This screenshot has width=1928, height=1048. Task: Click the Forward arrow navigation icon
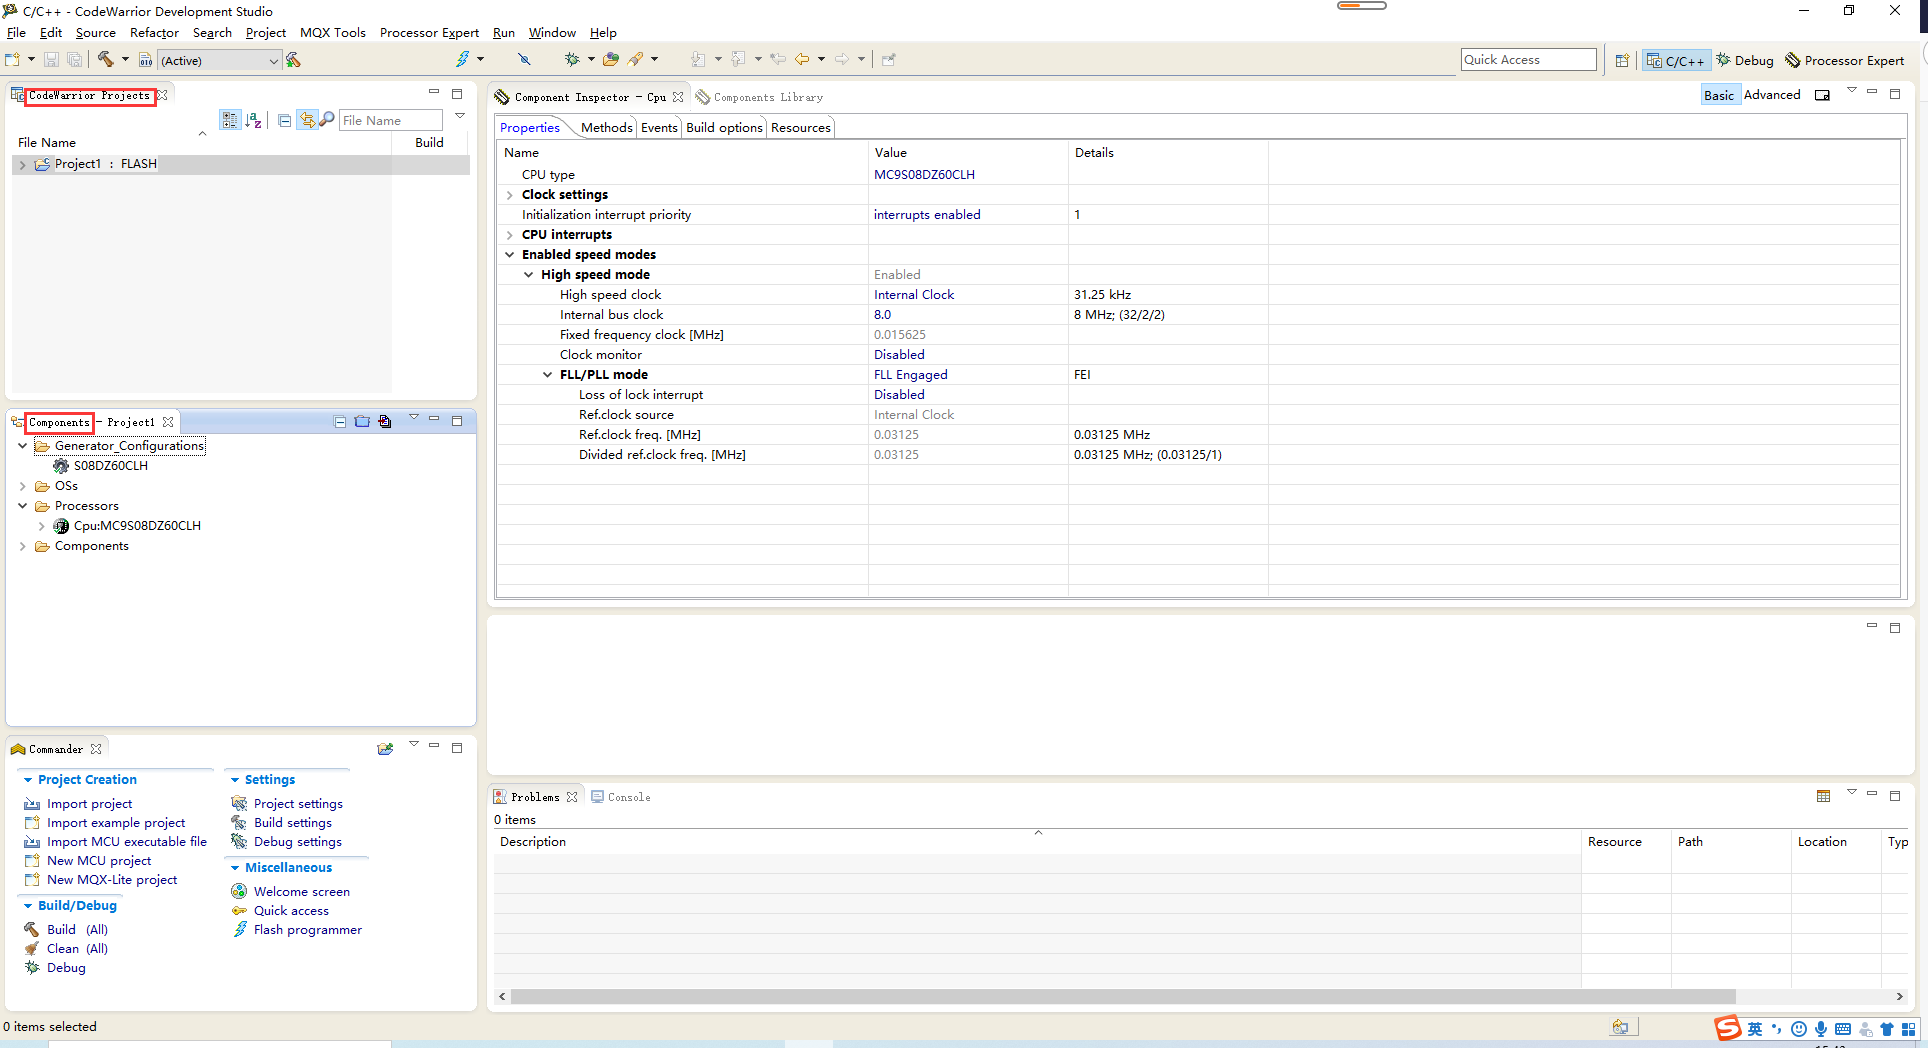(842, 59)
